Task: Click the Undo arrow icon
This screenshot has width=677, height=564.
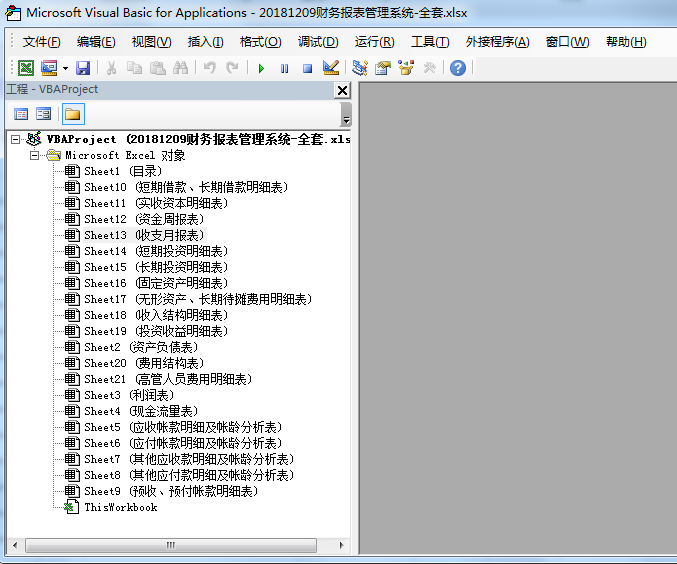Action: point(209,68)
